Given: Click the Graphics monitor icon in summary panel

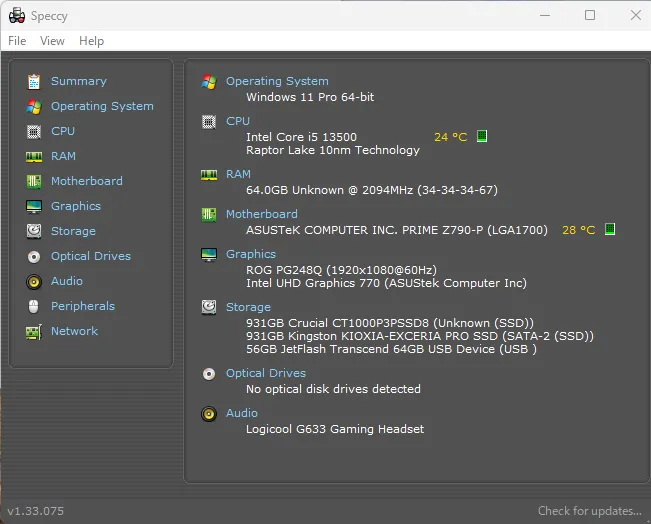Looking at the screenshot, I should (x=209, y=255).
